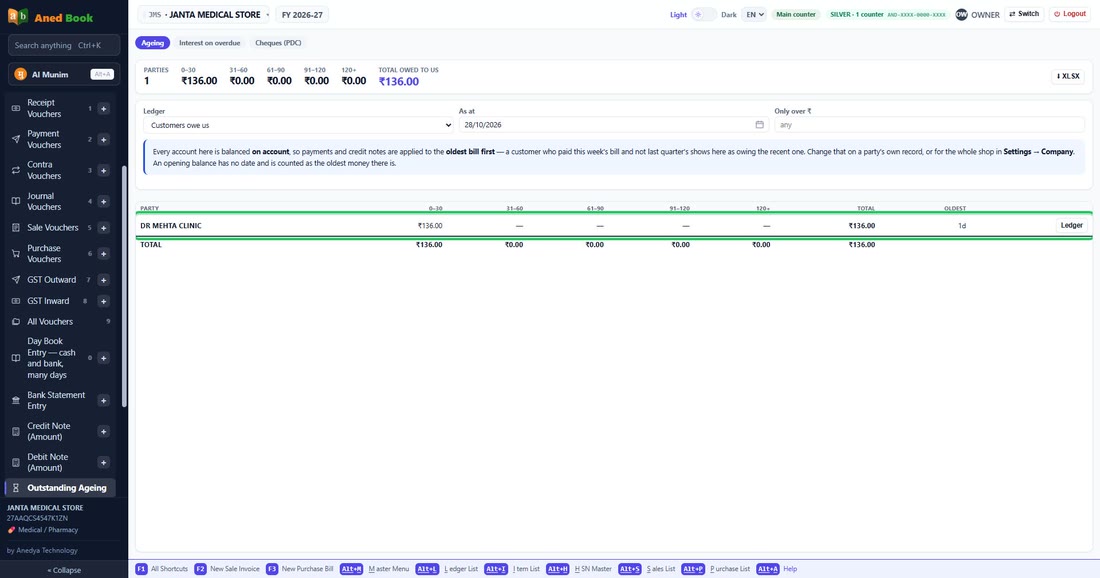Click the Journal Vouchers book icon
Screen dimensions: 1100x578
click(15, 201)
